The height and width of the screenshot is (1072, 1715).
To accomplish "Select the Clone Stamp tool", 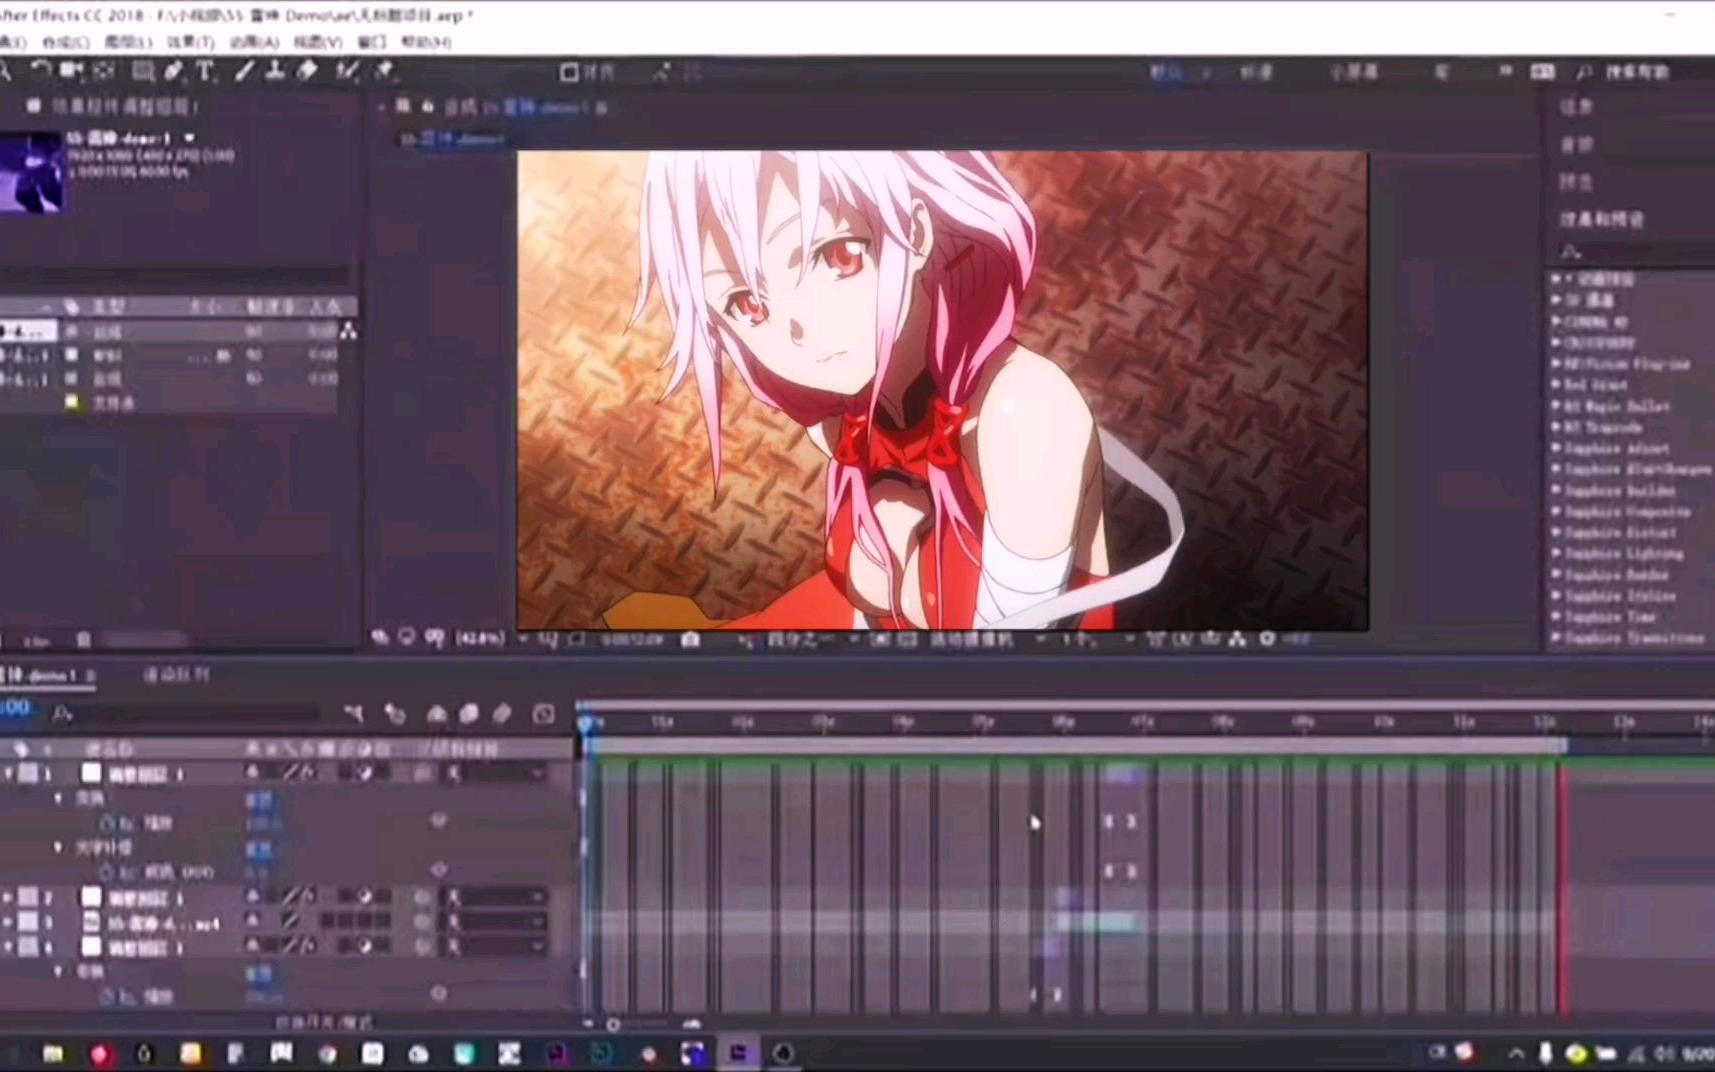I will (x=275, y=70).
